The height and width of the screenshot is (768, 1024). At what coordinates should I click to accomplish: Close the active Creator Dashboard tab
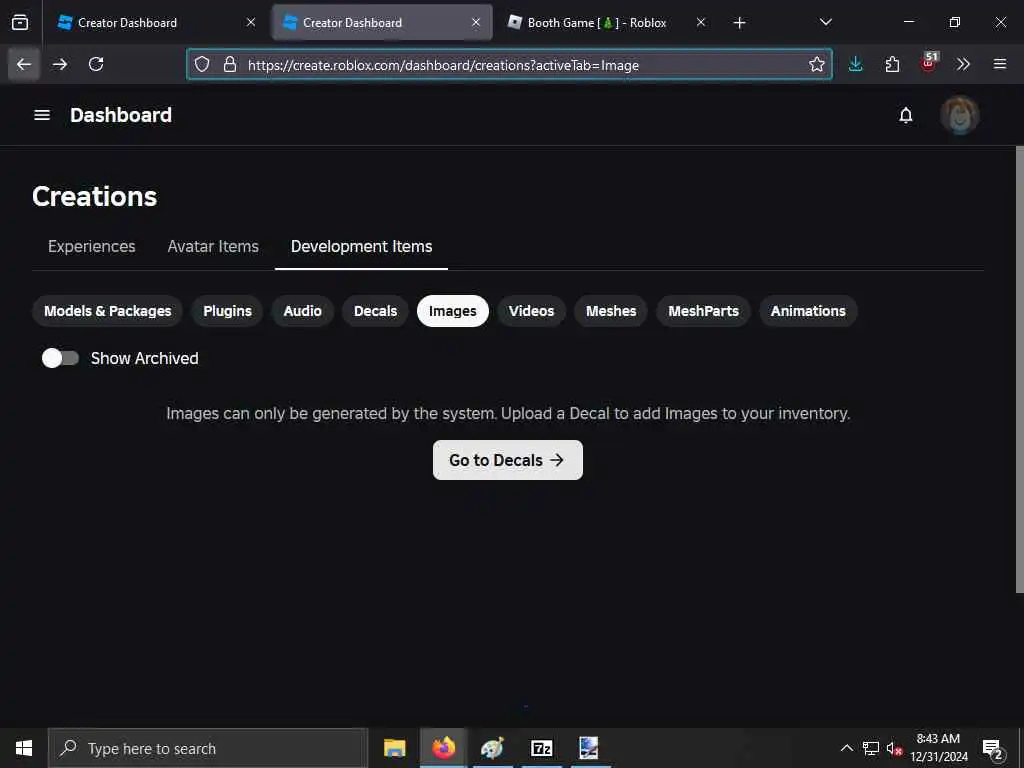(x=476, y=22)
